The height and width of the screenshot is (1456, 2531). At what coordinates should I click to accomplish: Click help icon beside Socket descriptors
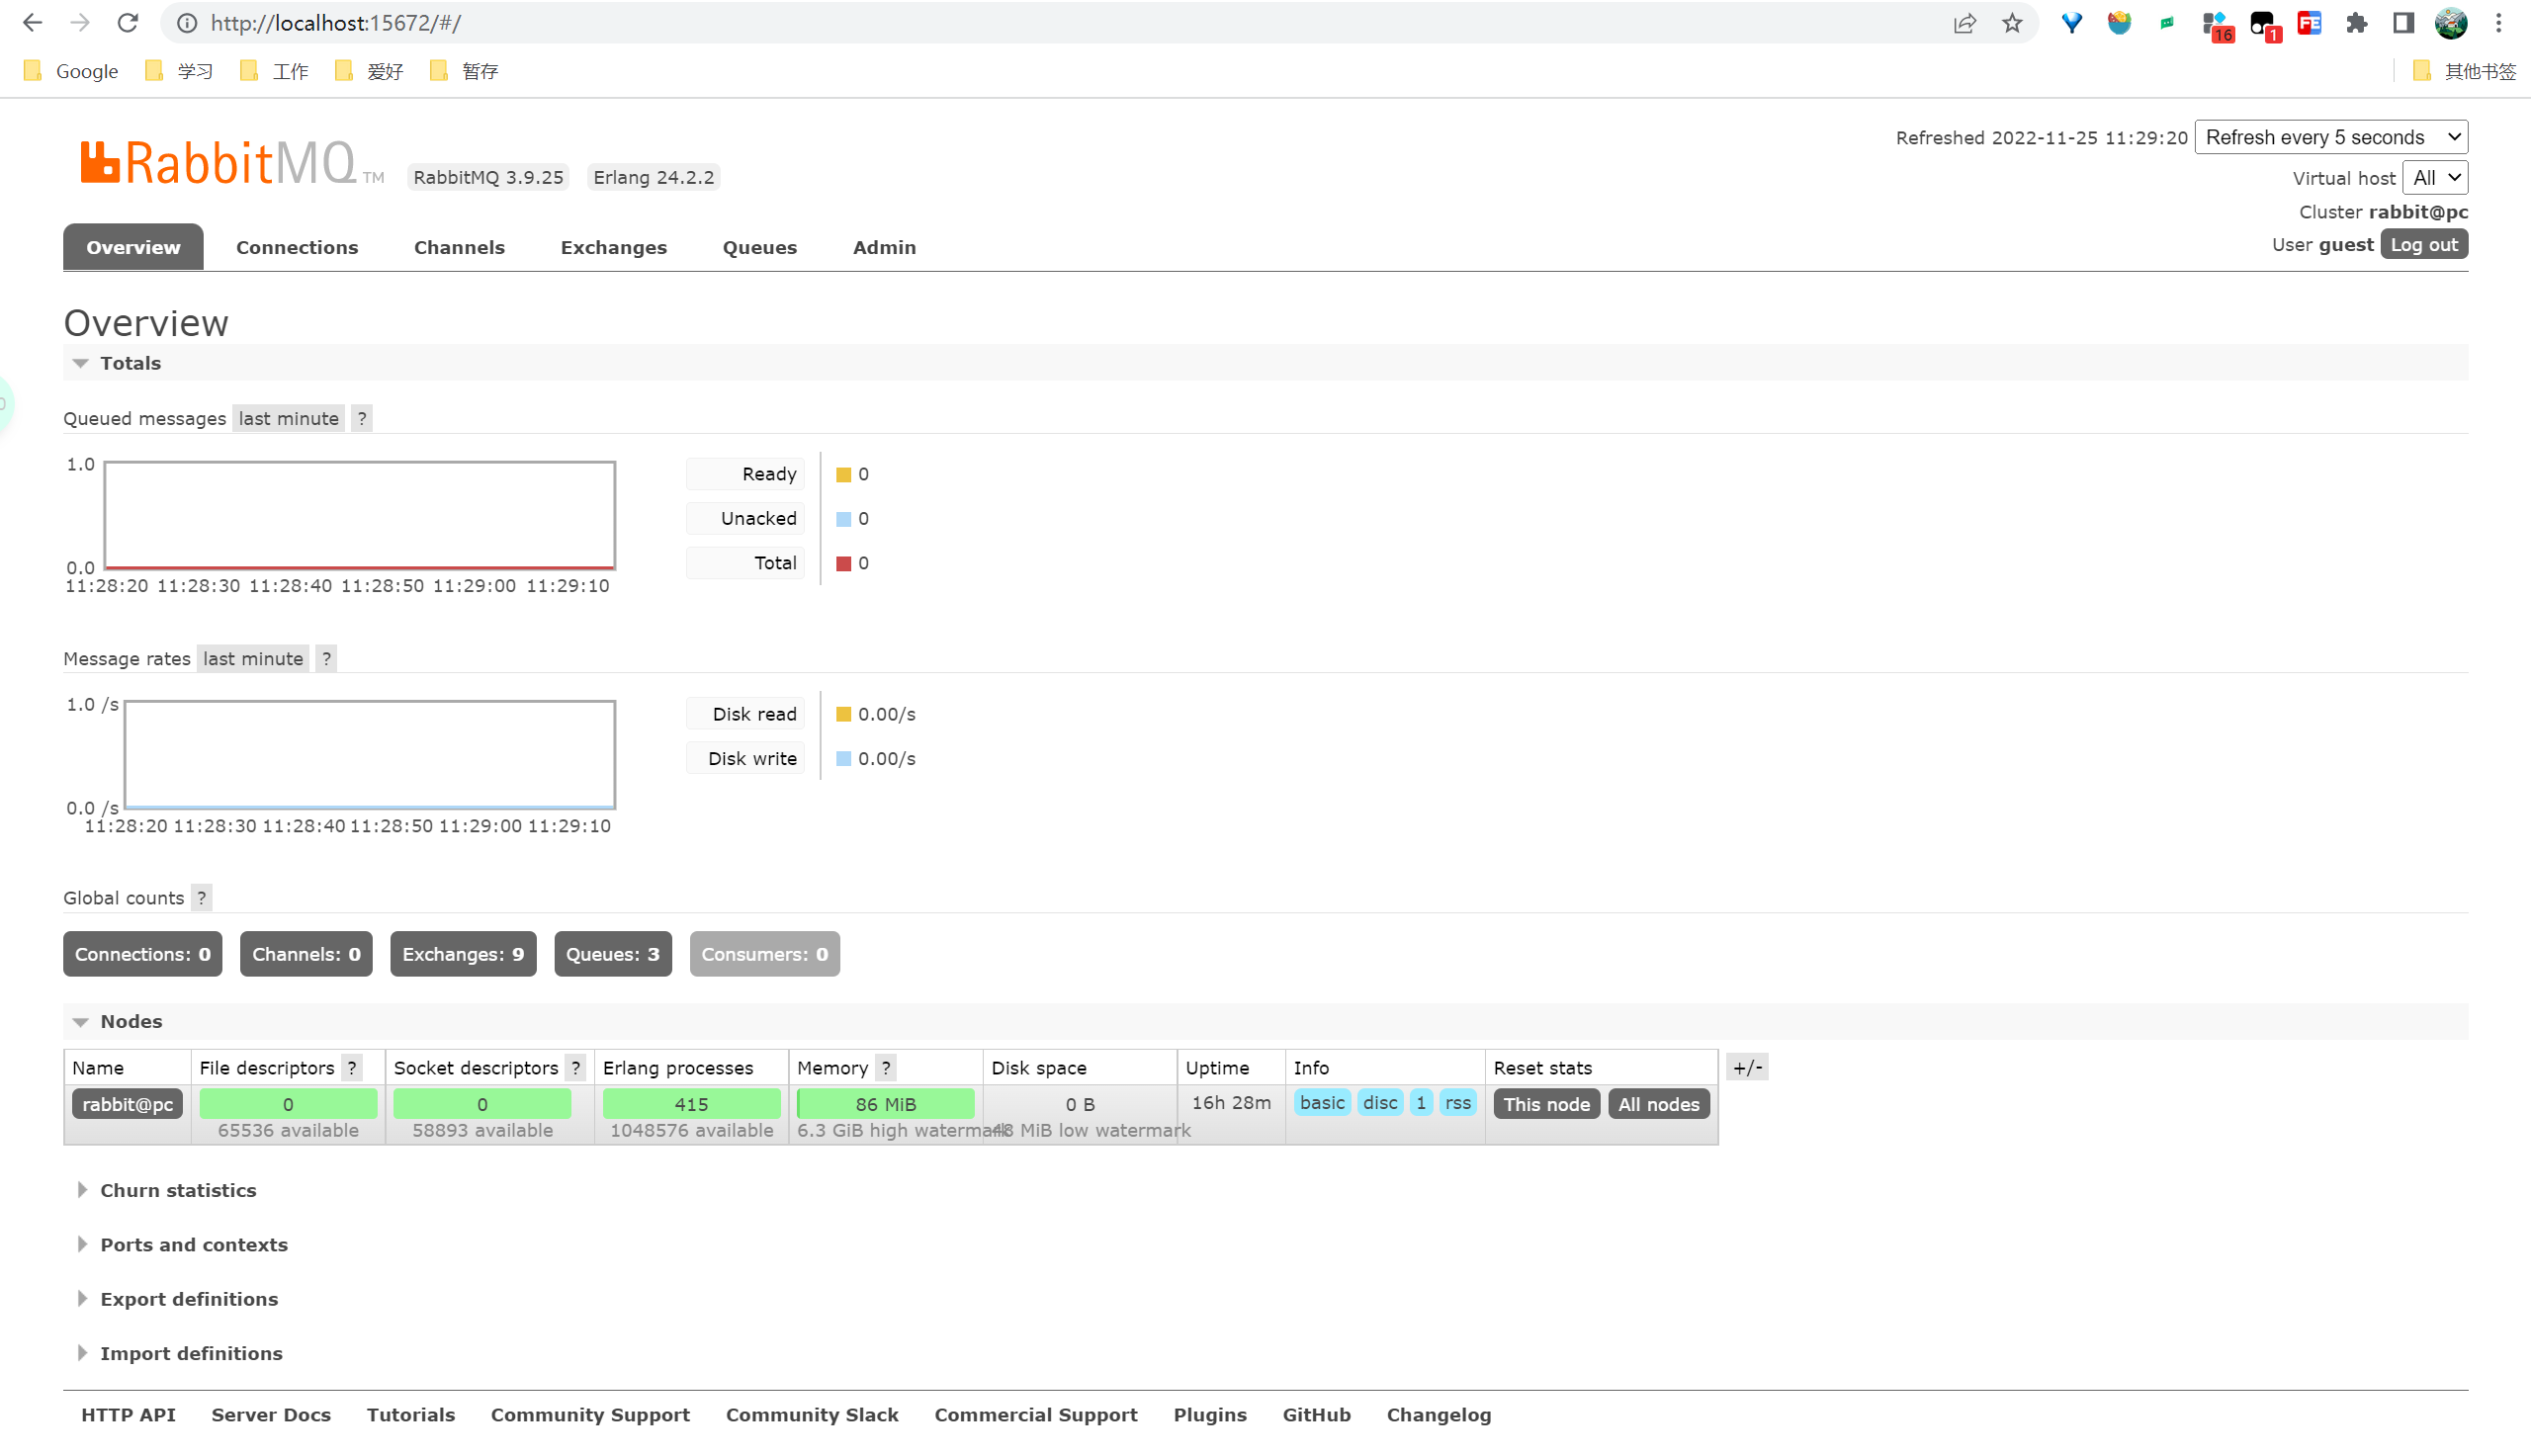[576, 1067]
